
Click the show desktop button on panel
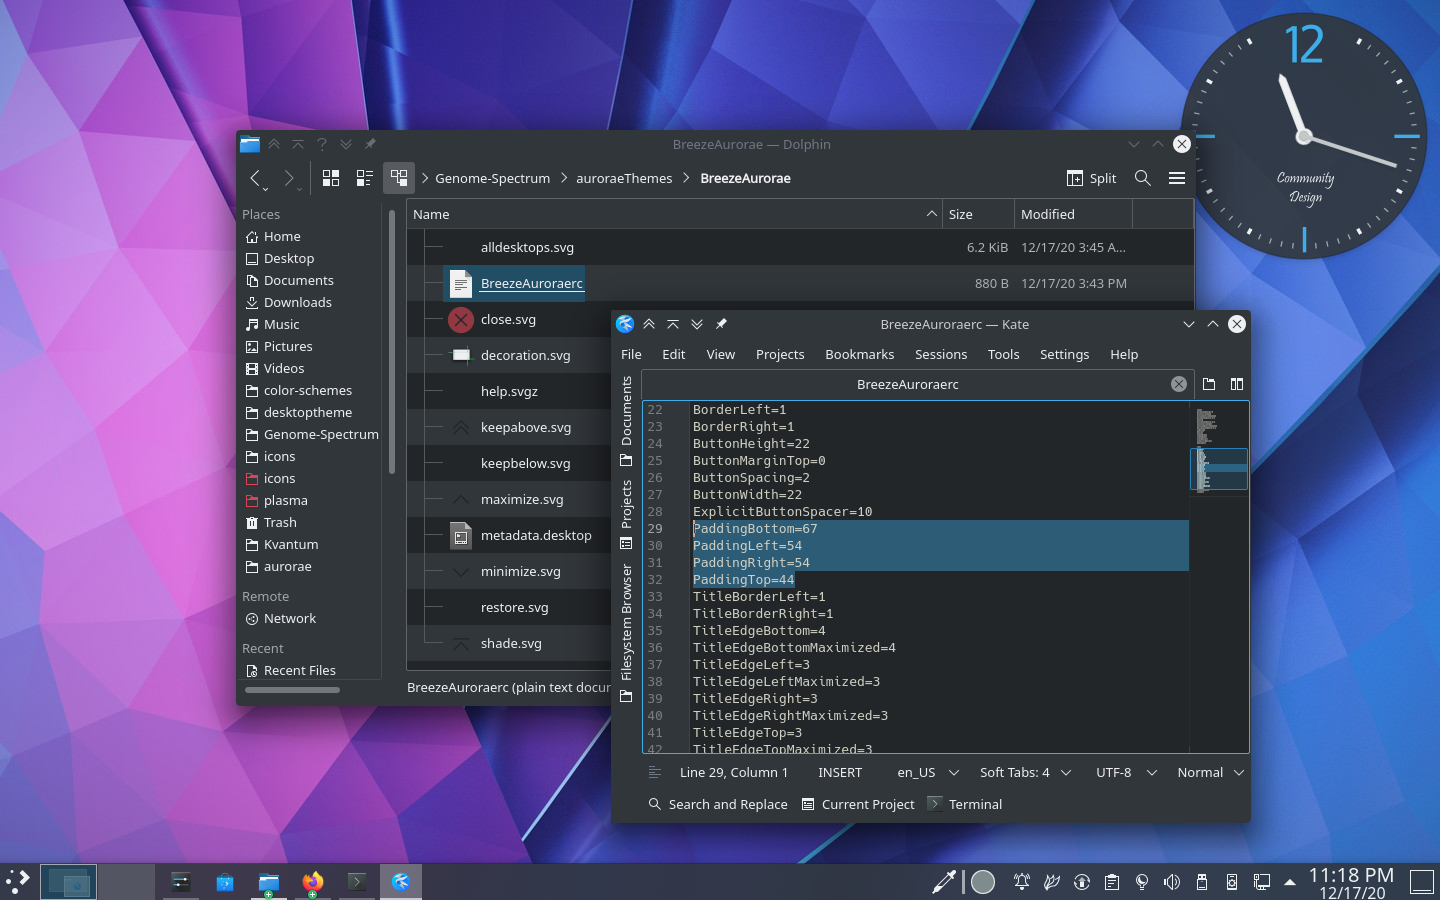pos(1422,881)
